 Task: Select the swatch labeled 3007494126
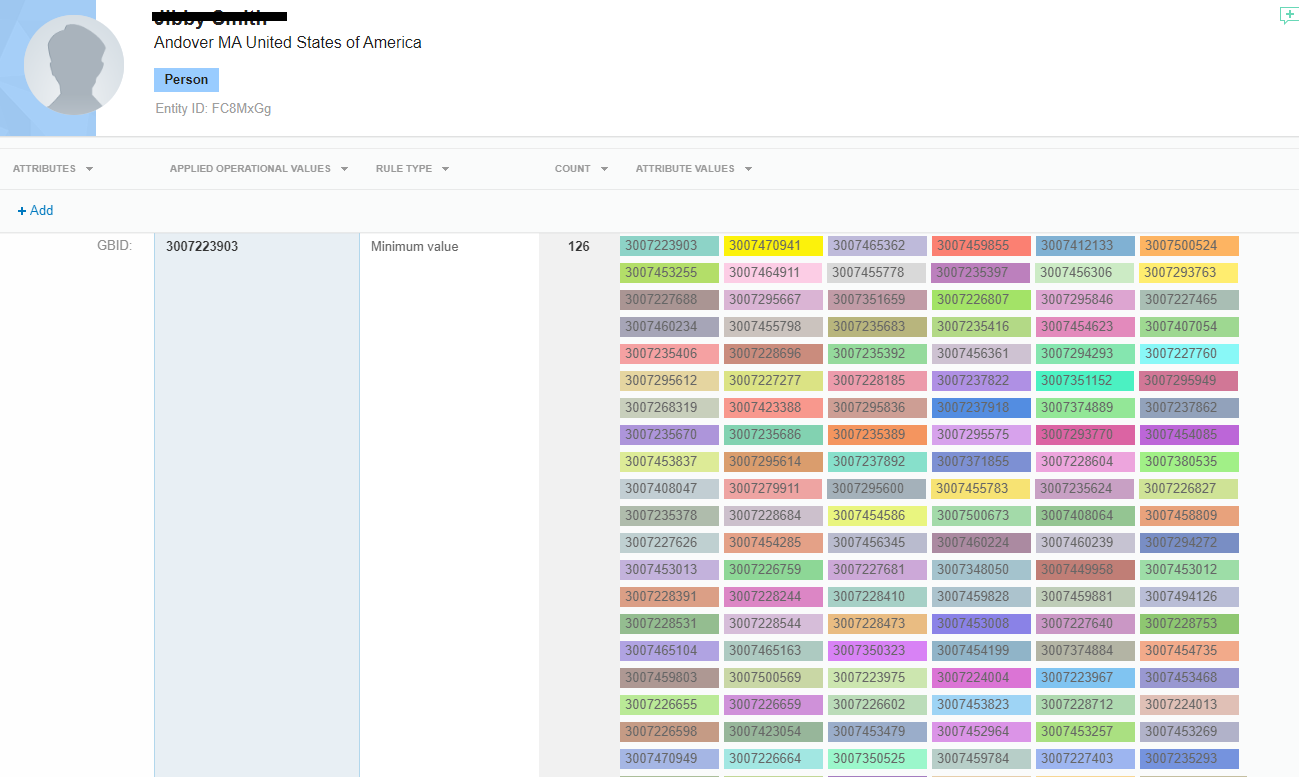tap(1189, 597)
